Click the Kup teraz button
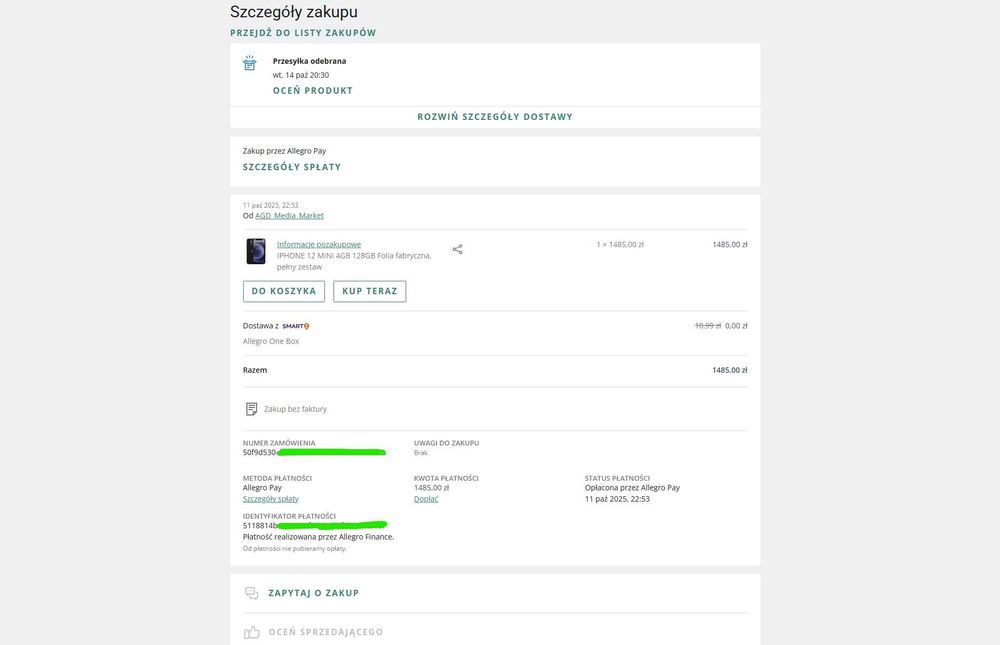Viewport: 1000px width, 645px height. click(370, 291)
